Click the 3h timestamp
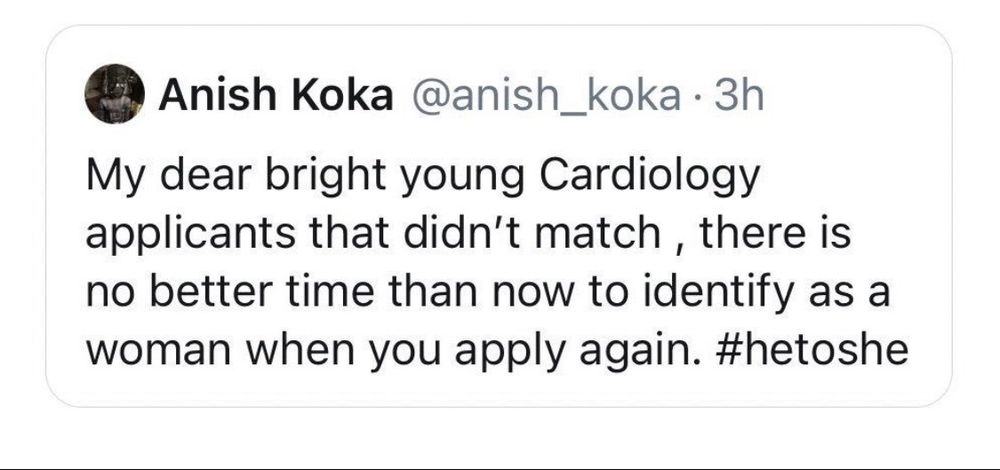Image resolution: width=1000 pixels, height=470 pixels. tap(739, 96)
